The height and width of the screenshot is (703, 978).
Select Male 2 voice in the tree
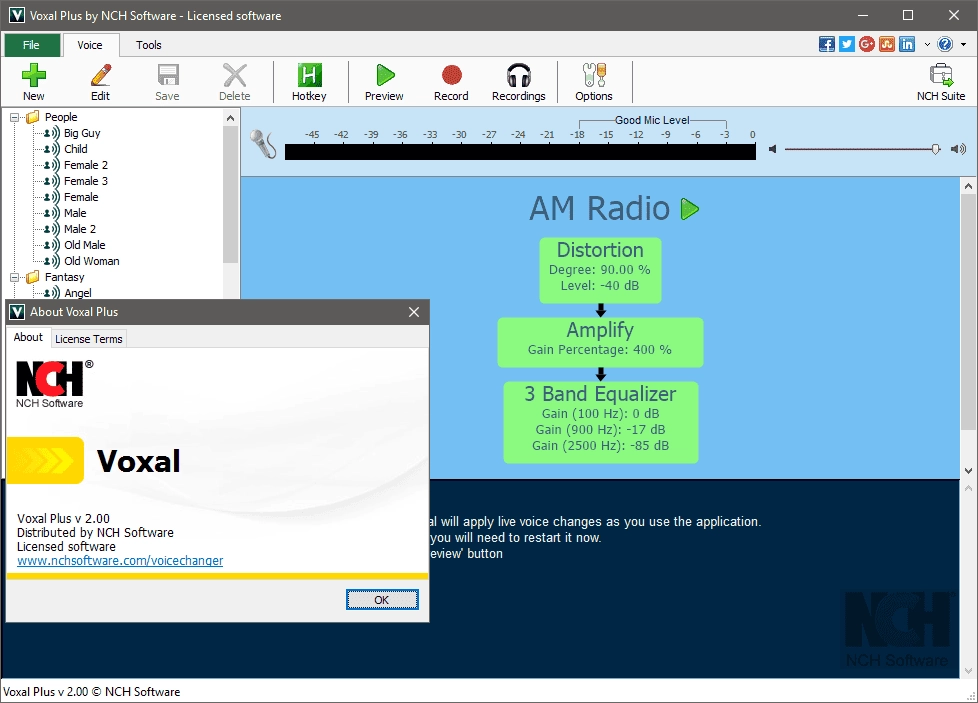(80, 229)
